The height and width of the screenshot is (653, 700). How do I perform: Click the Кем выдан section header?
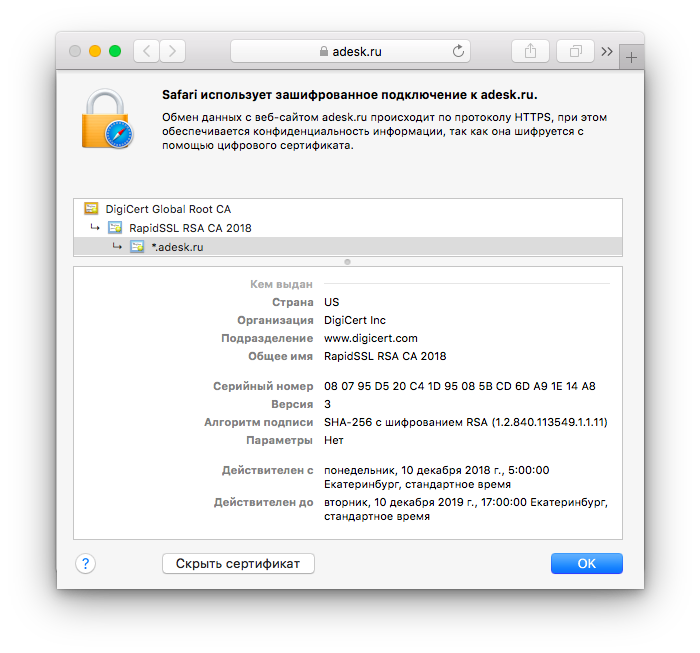point(281,284)
